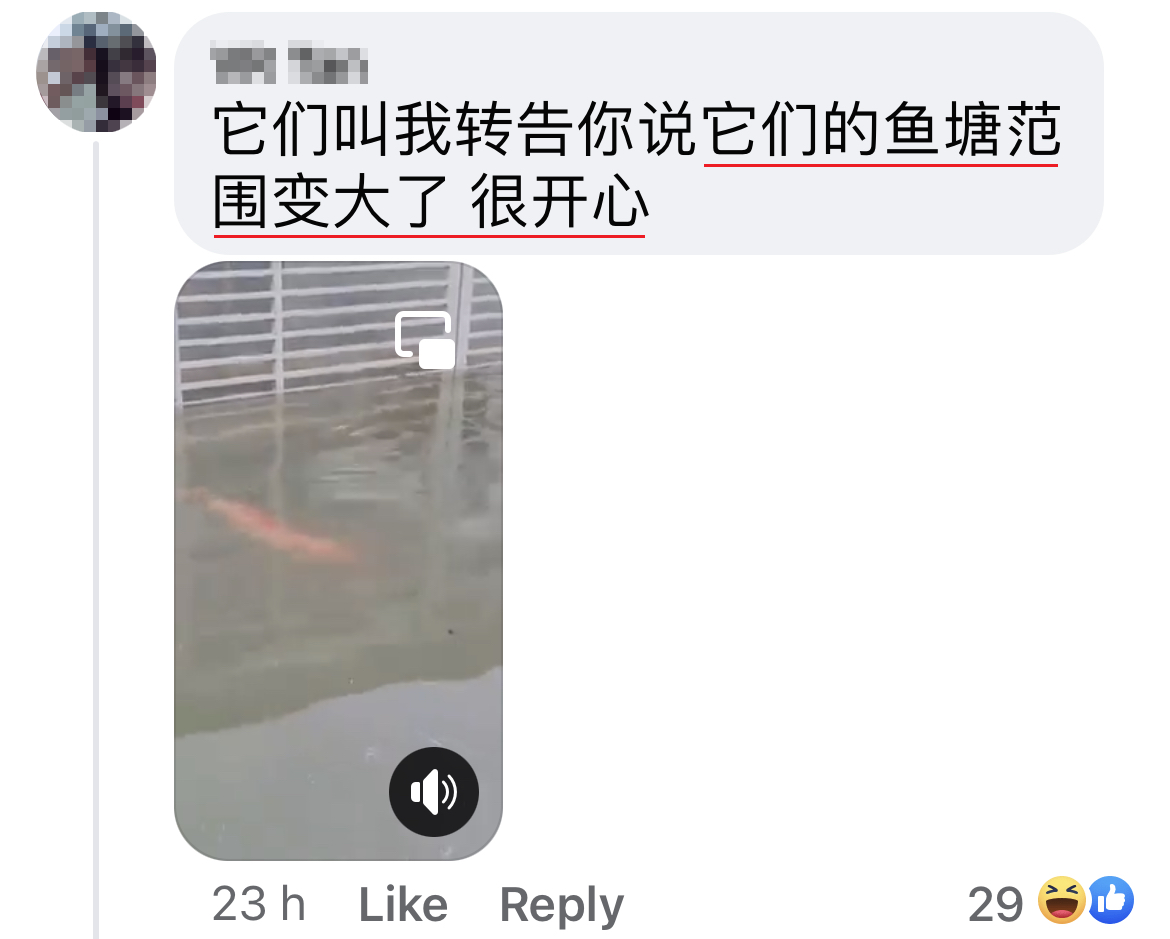The height and width of the screenshot is (939, 1170).
Task: Click the laughing face reaction emoji
Action: (1062, 900)
